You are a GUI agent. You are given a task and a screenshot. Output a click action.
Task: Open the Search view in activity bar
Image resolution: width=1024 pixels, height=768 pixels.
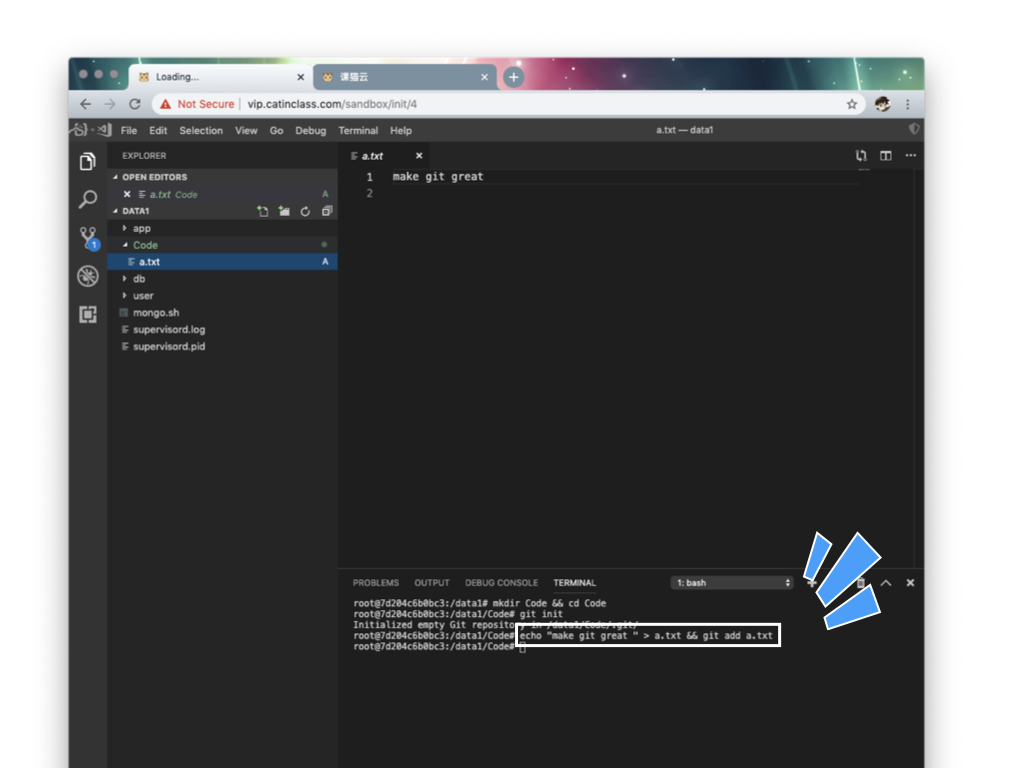click(x=88, y=200)
